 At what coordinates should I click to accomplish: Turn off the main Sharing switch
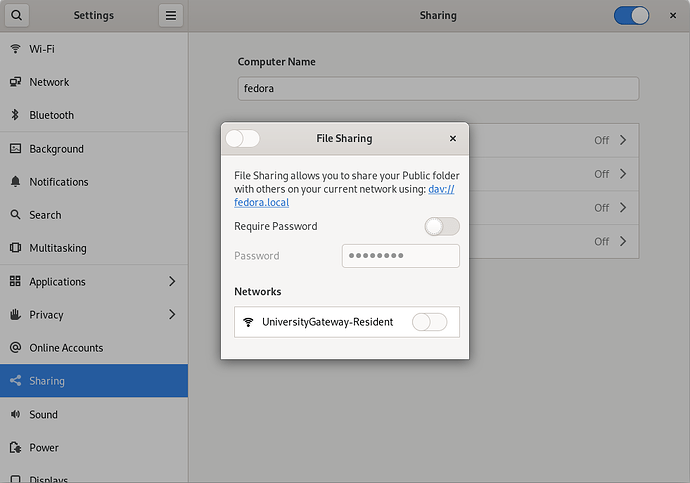point(631,15)
